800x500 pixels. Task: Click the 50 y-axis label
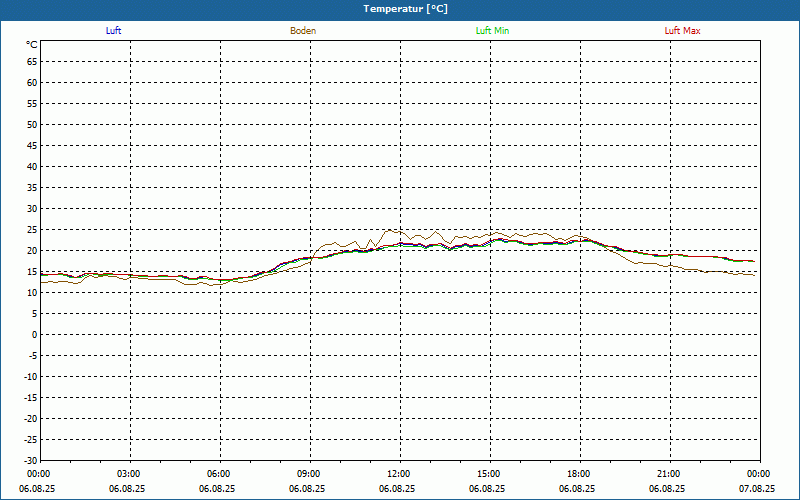[x=32, y=124]
